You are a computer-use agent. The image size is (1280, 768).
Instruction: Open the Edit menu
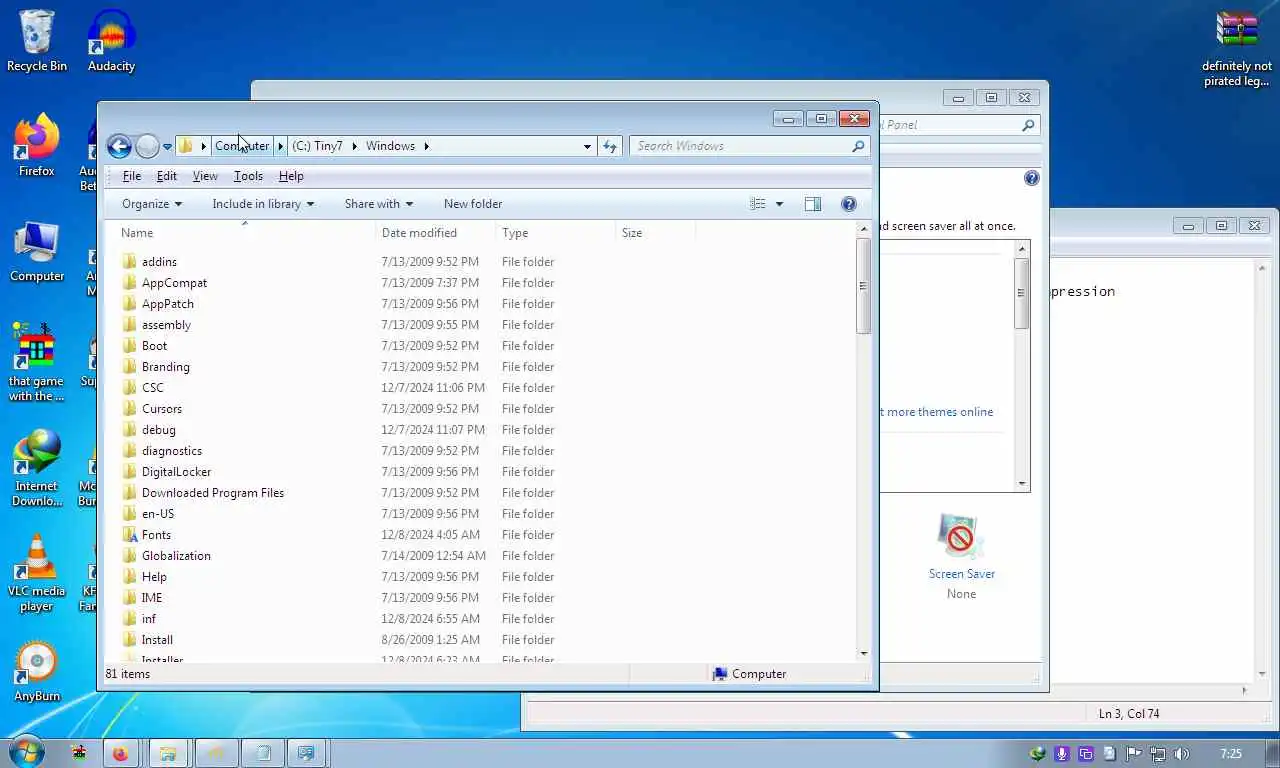pos(167,176)
